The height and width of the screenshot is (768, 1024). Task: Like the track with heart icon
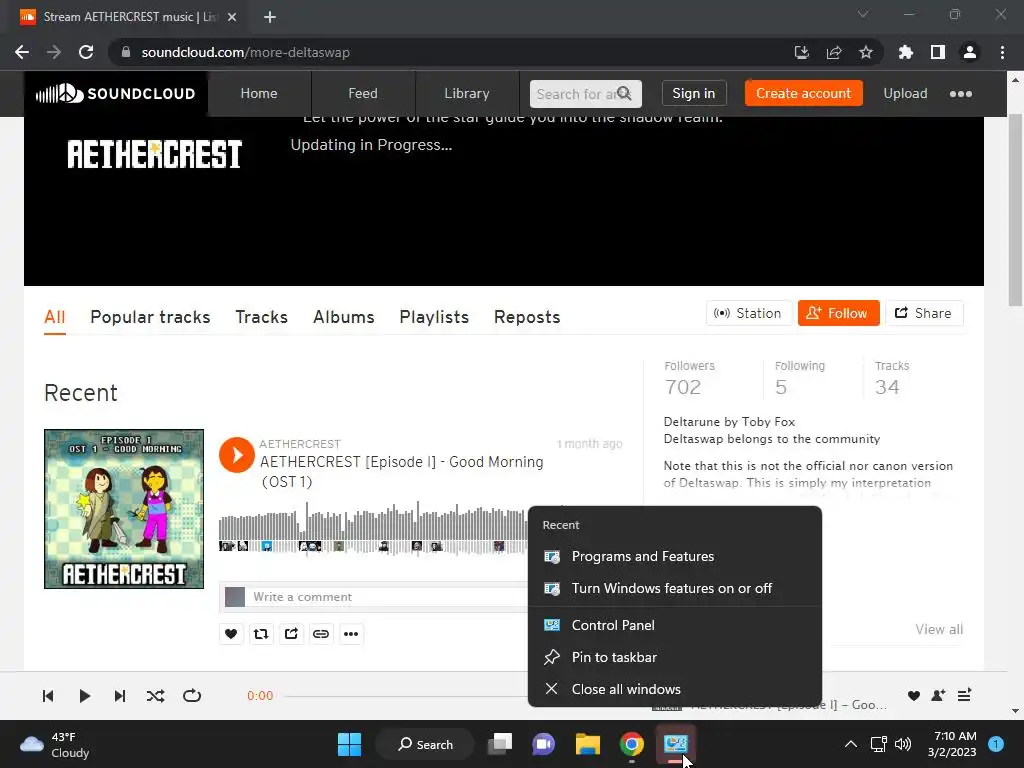(231, 633)
